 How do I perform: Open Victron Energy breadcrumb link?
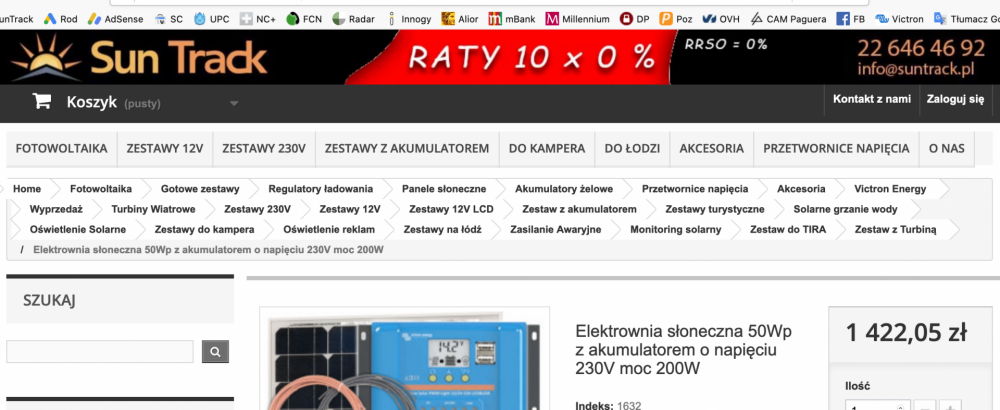click(890, 189)
